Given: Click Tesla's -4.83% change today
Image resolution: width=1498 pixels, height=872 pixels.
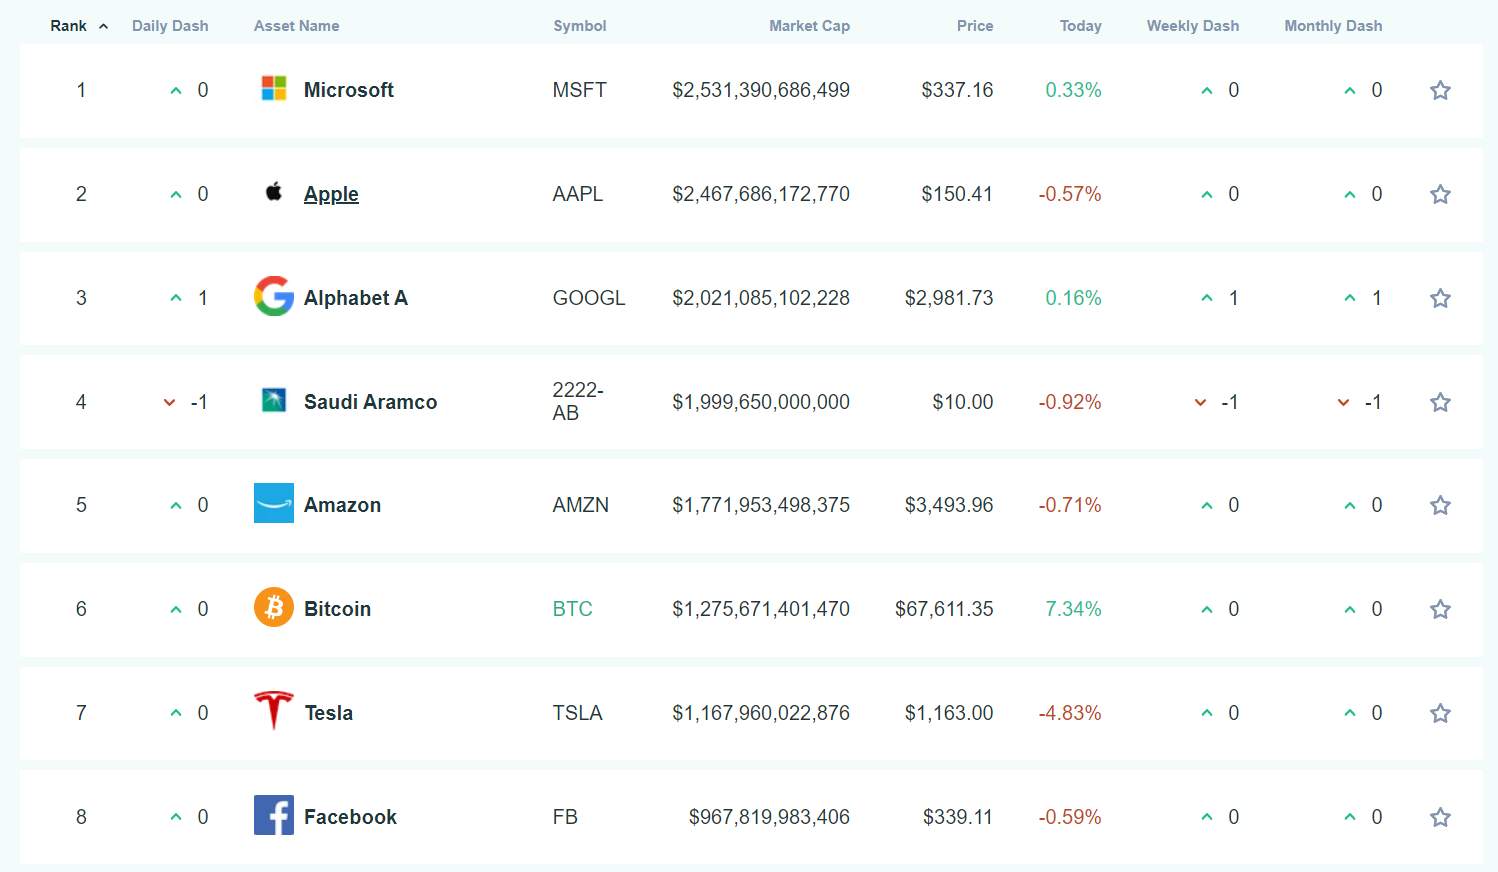Looking at the screenshot, I should click(1070, 713).
